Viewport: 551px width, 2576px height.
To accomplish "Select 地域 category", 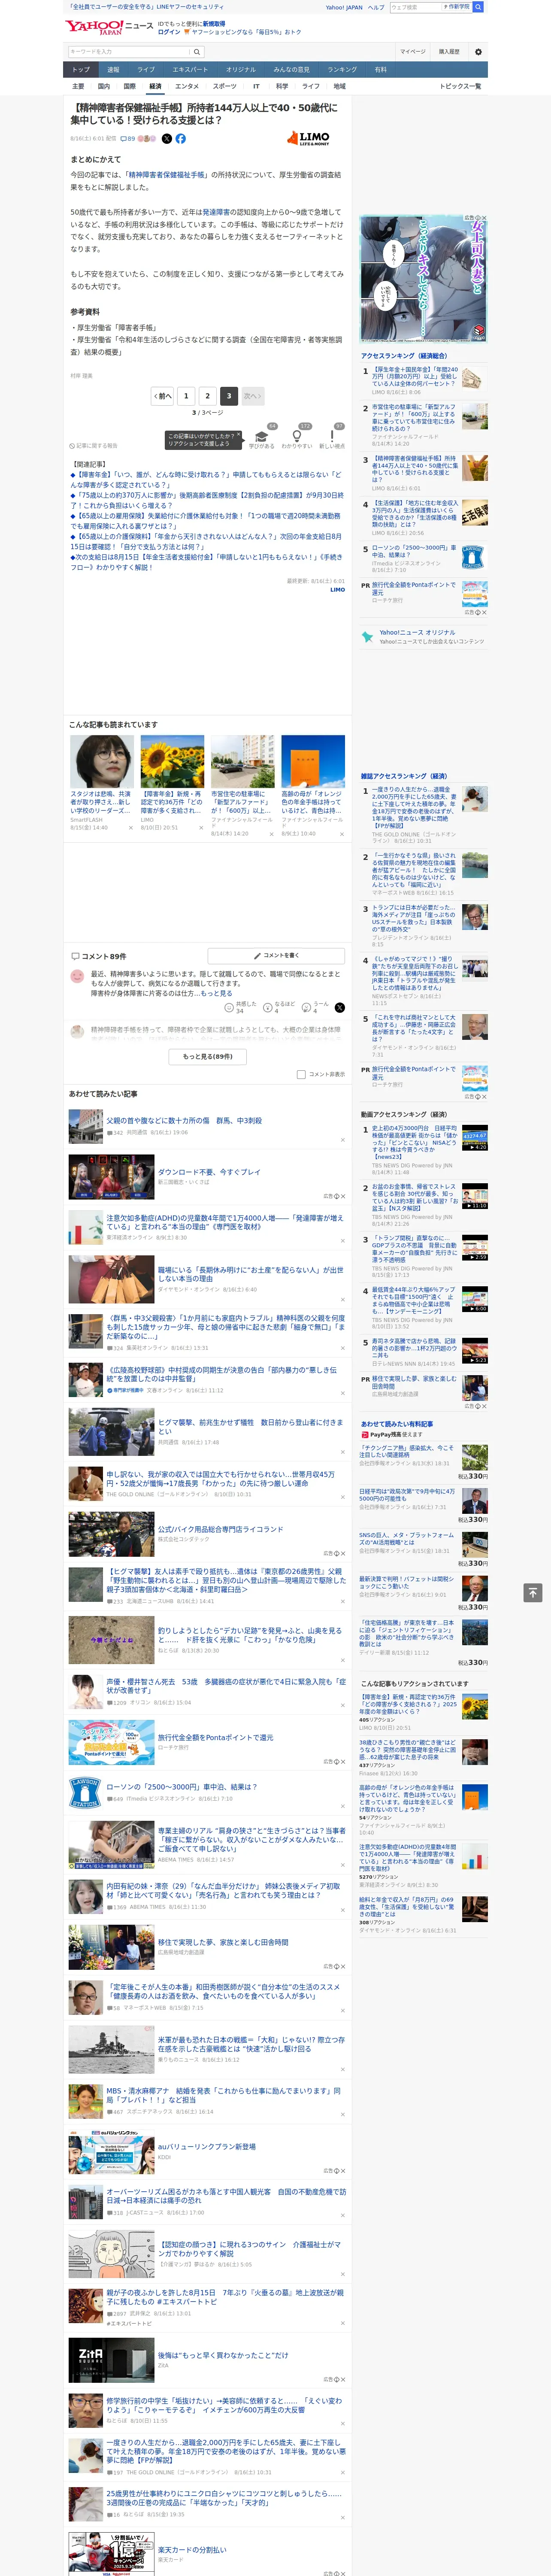I will [339, 86].
